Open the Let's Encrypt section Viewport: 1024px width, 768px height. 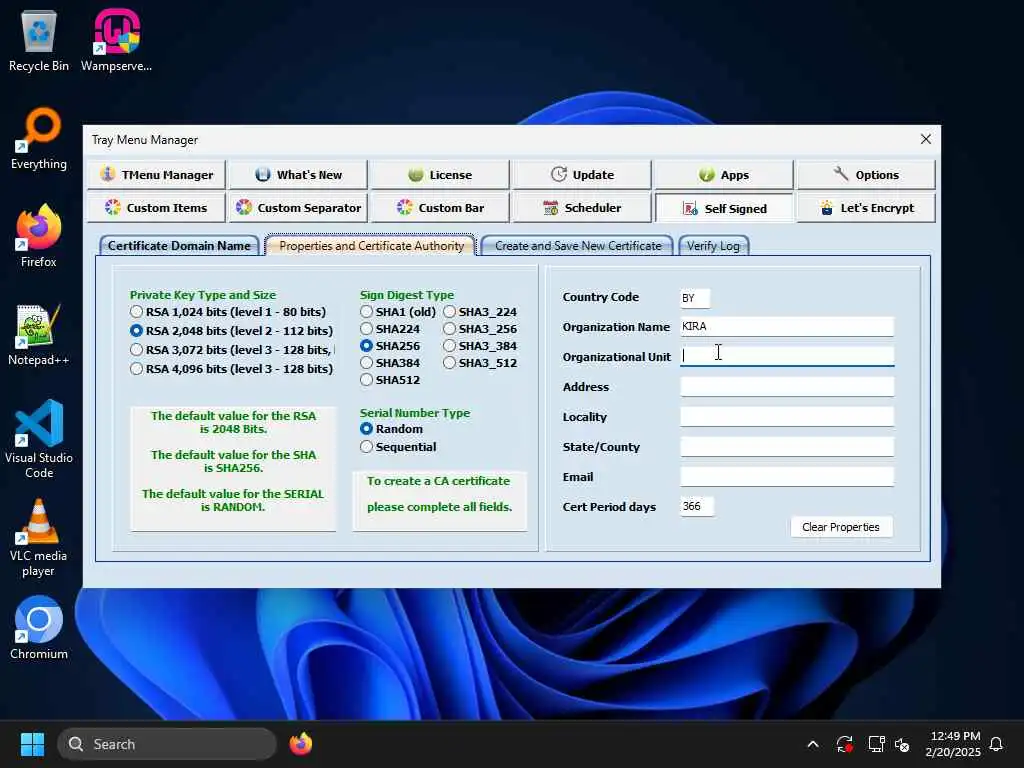point(866,208)
